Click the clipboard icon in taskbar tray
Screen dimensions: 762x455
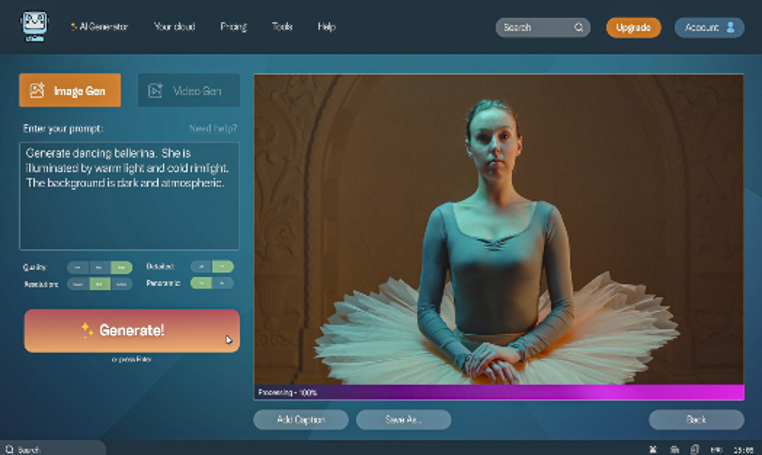pyautogui.click(x=695, y=449)
